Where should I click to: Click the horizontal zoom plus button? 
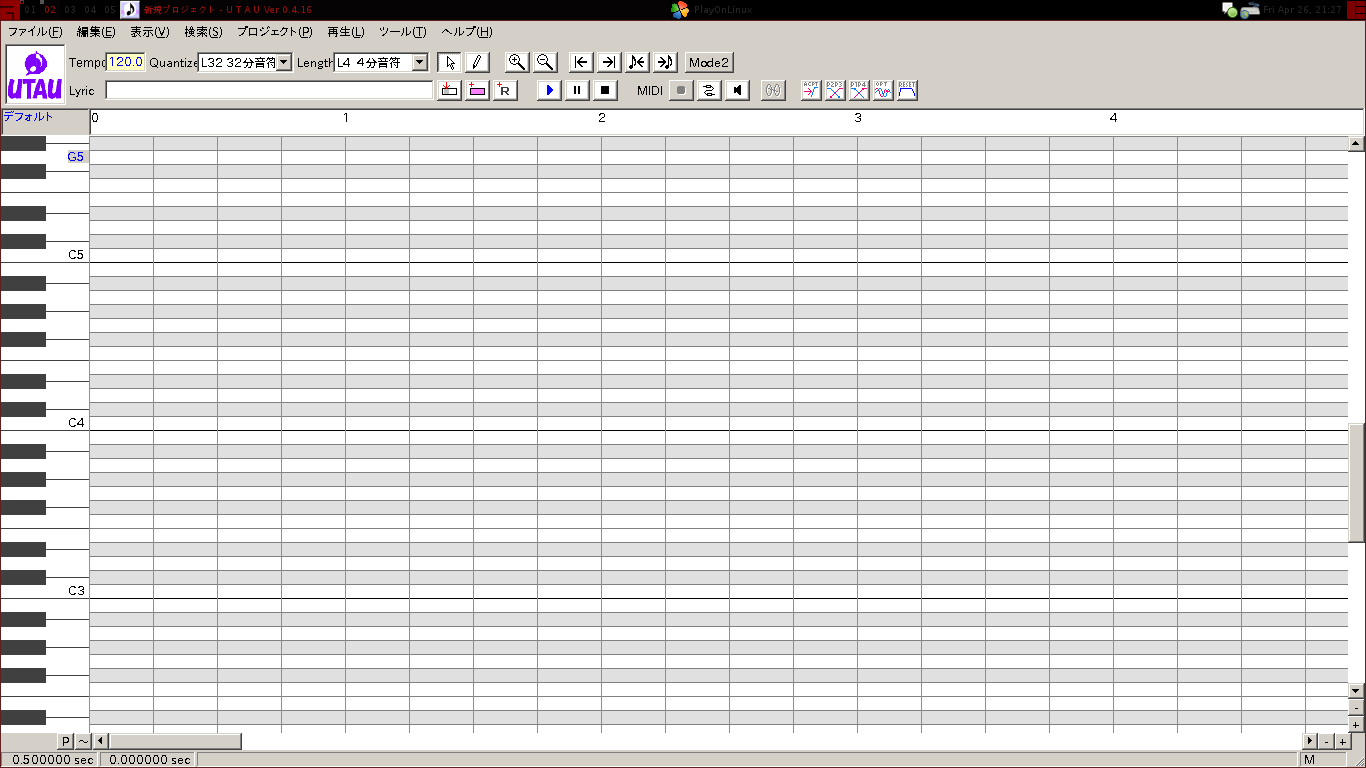(1342, 741)
